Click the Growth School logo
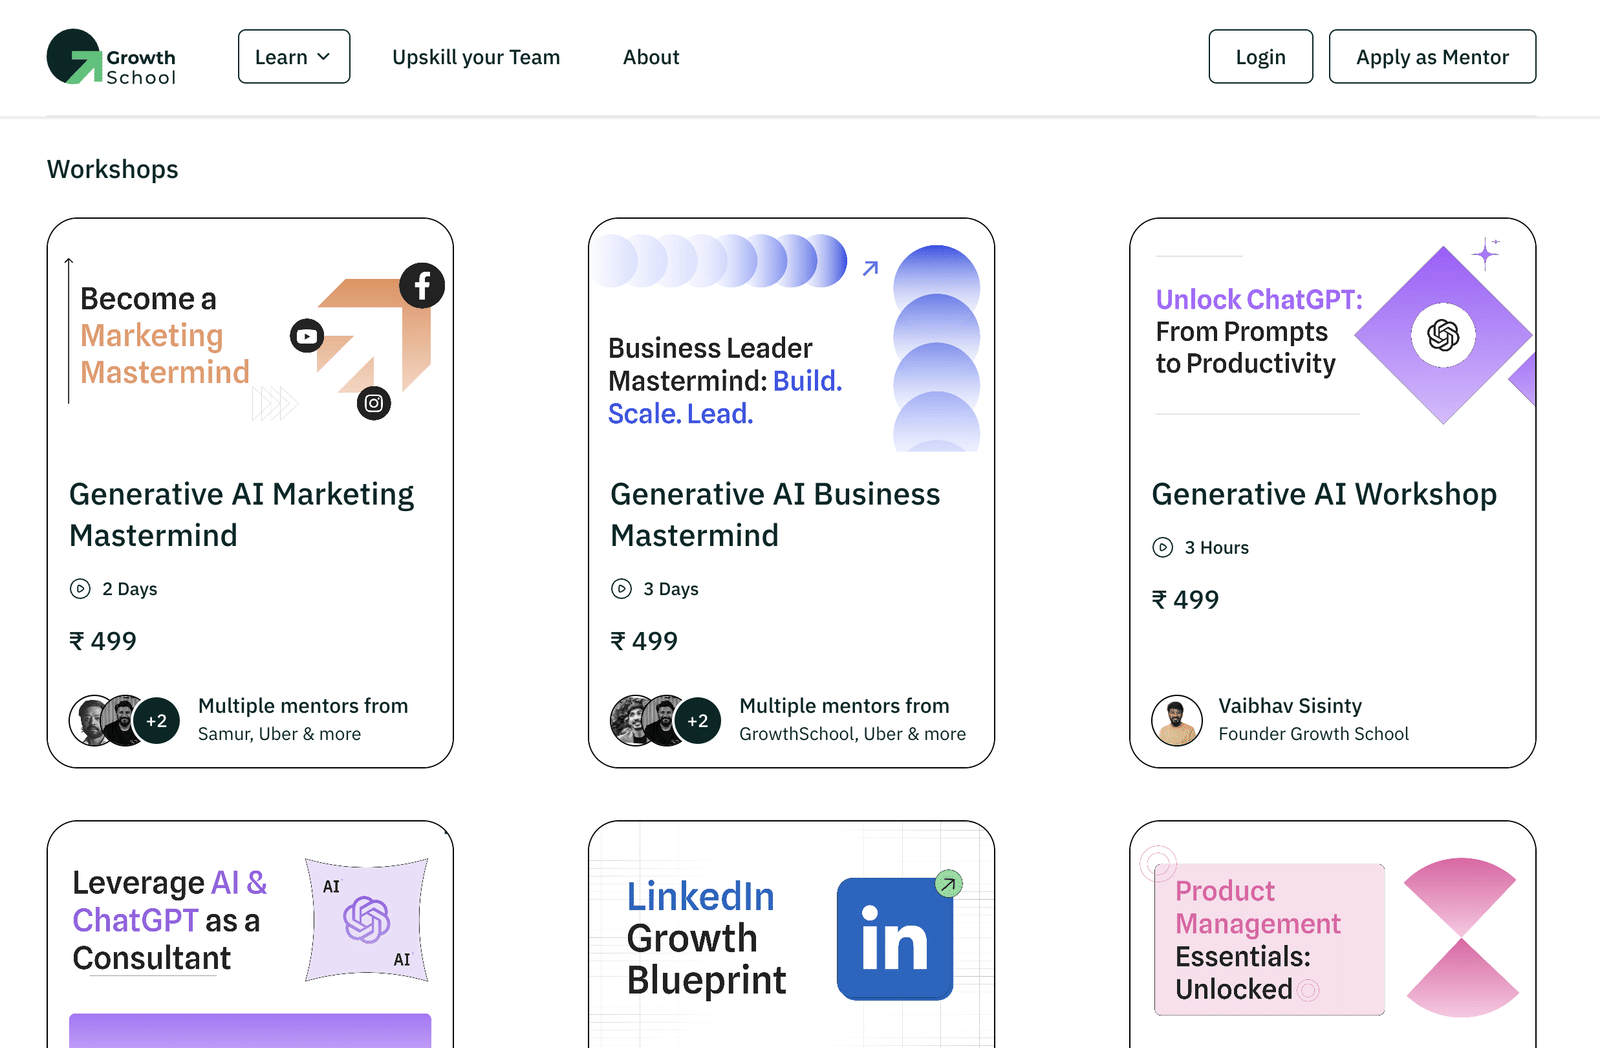This screenshot has width=1600, height=1048. [x=111, y=57]
